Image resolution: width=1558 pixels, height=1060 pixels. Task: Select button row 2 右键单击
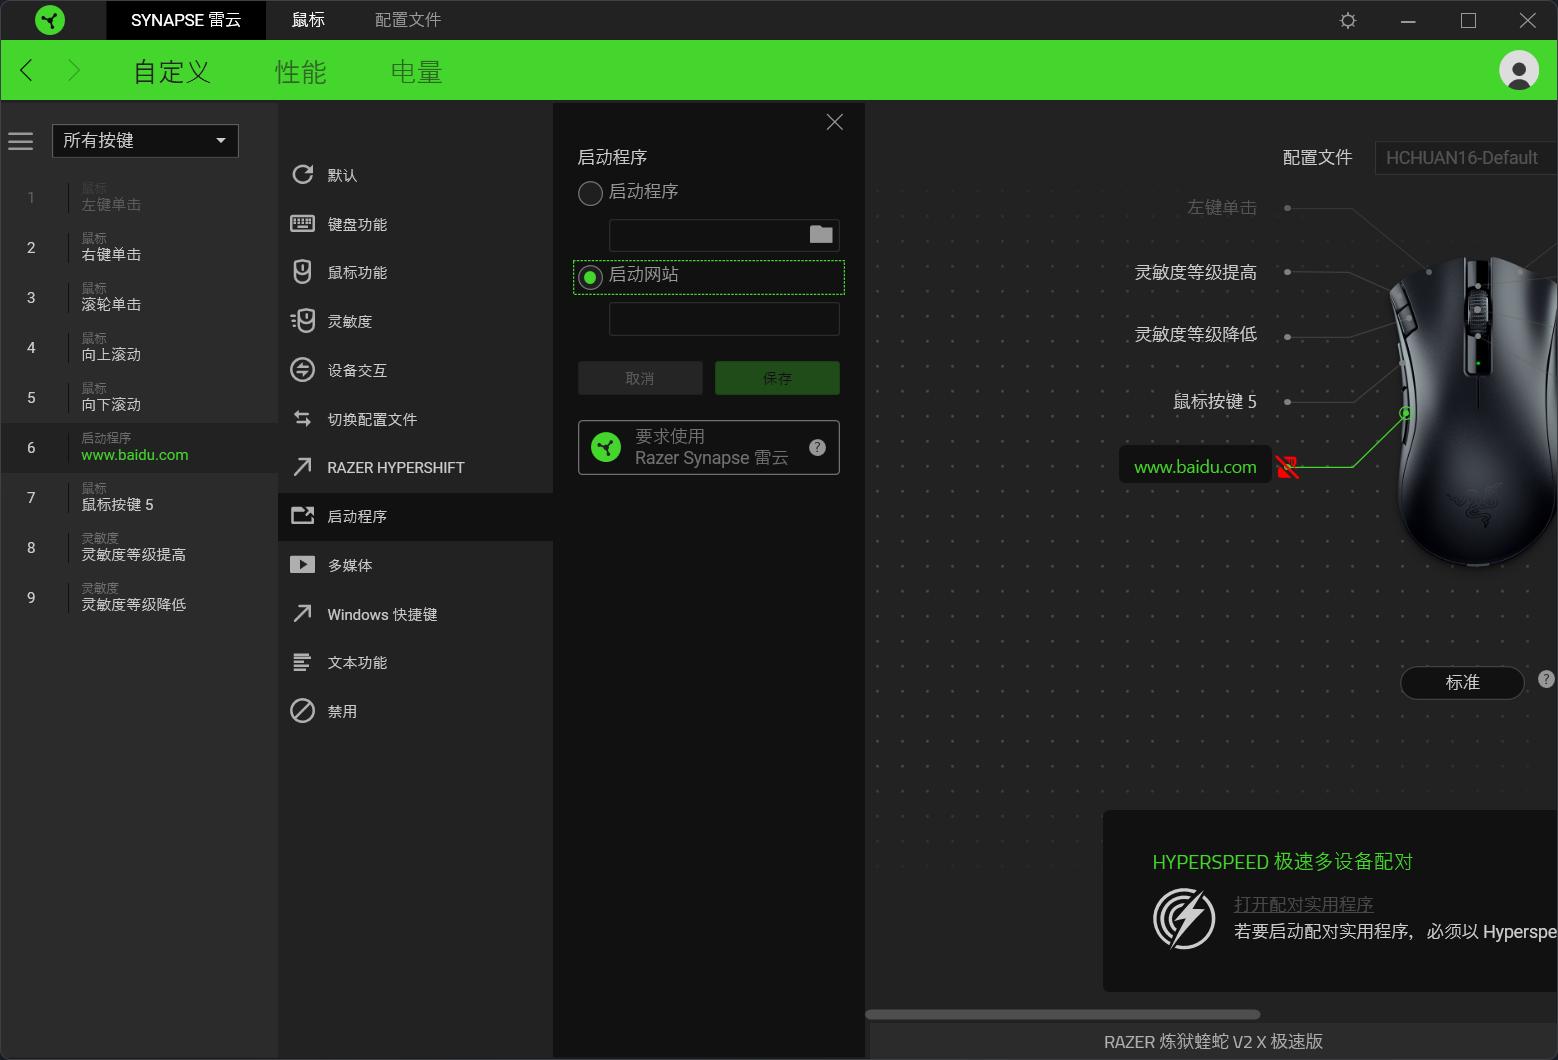coord(139,247)
